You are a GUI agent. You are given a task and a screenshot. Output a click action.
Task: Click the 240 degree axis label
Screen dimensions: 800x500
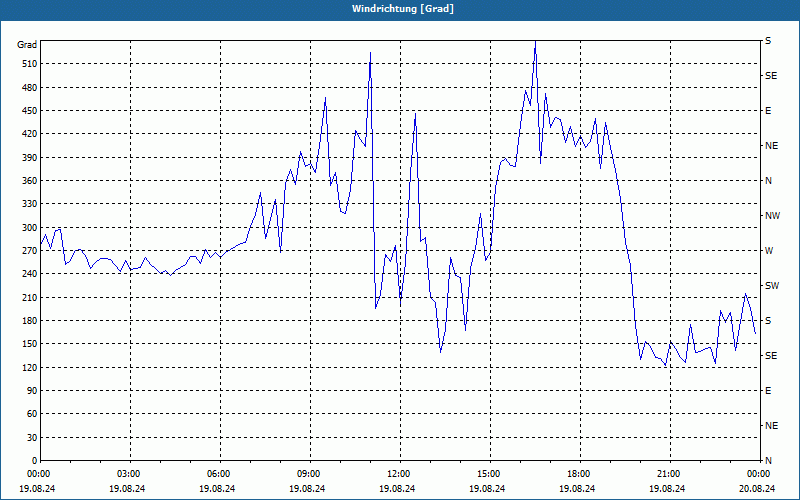click(x=30, y=274)
